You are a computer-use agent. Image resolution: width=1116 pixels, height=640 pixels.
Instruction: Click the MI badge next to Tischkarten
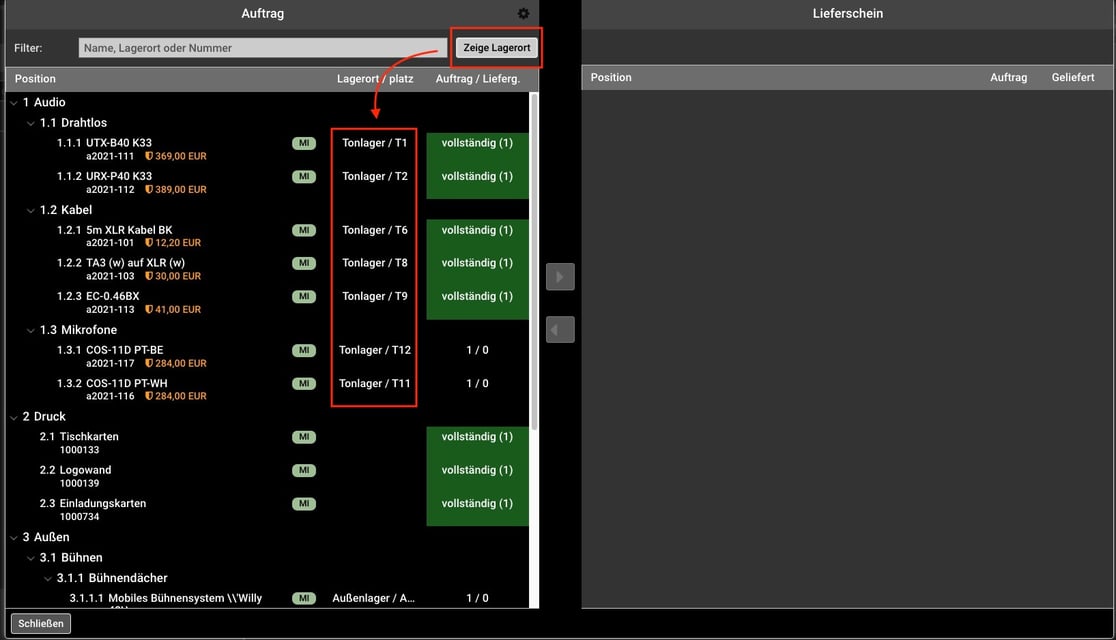tap(304, 437)
